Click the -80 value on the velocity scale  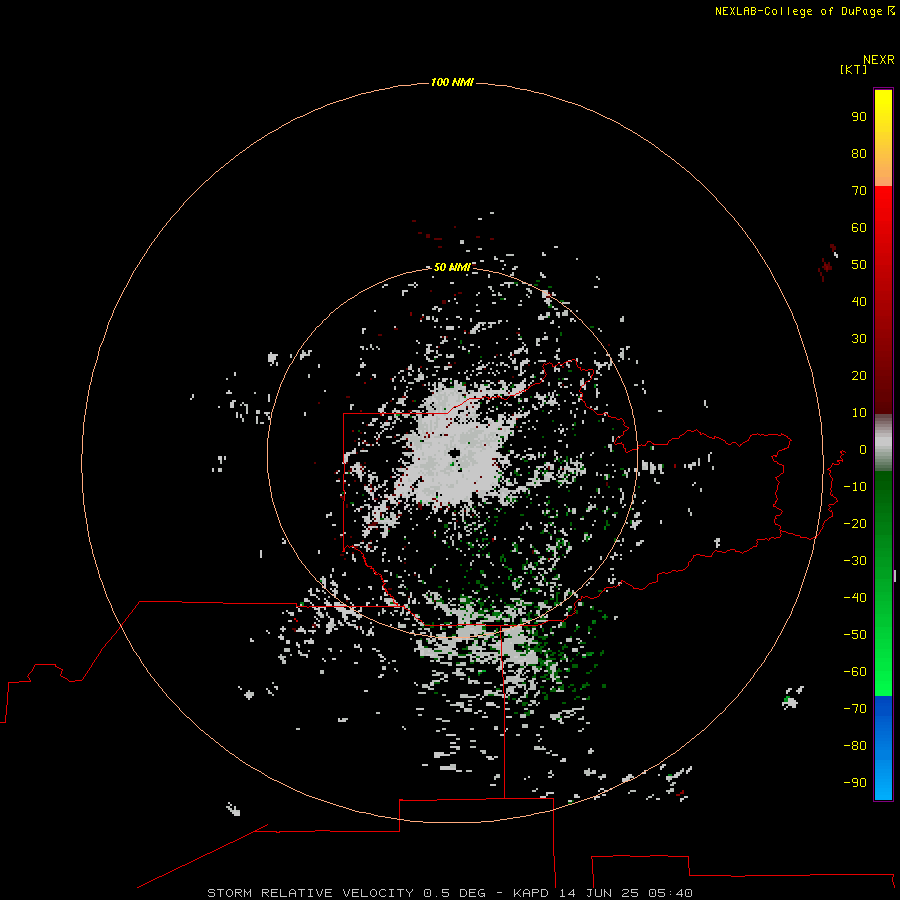coord(855,746)
